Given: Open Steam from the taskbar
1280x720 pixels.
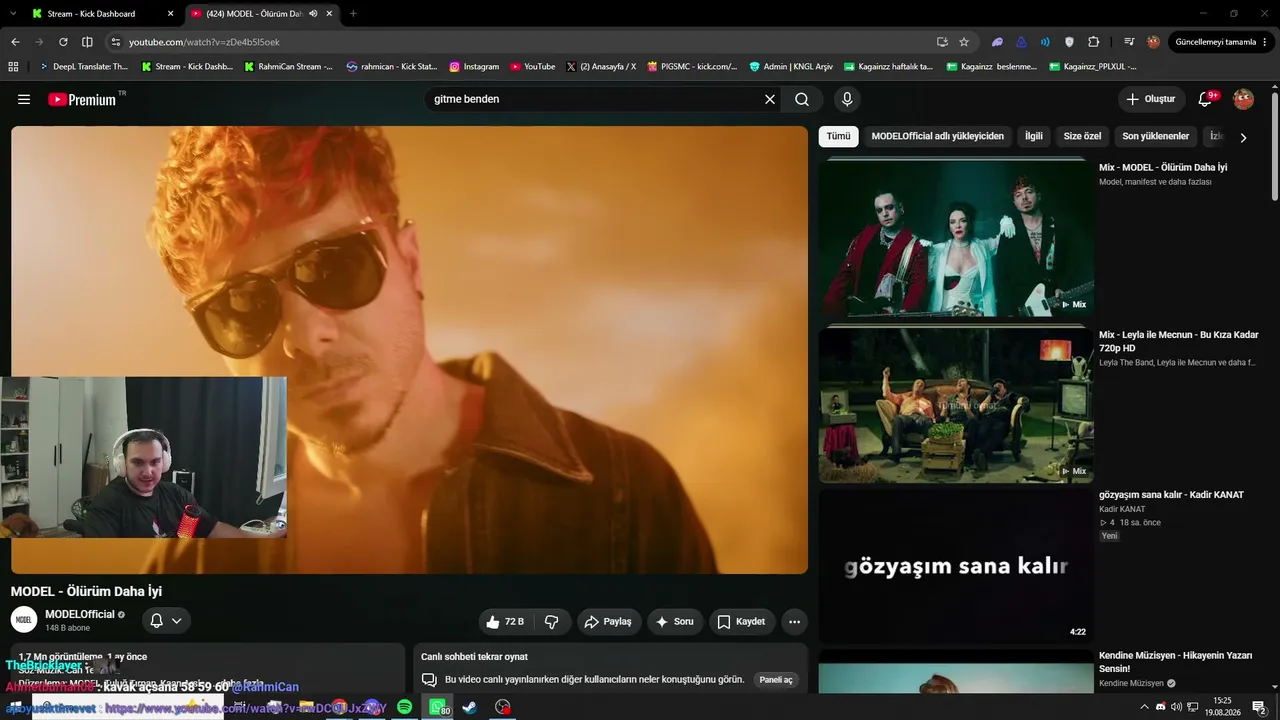Looking at the screenshot, I should 470,707.
